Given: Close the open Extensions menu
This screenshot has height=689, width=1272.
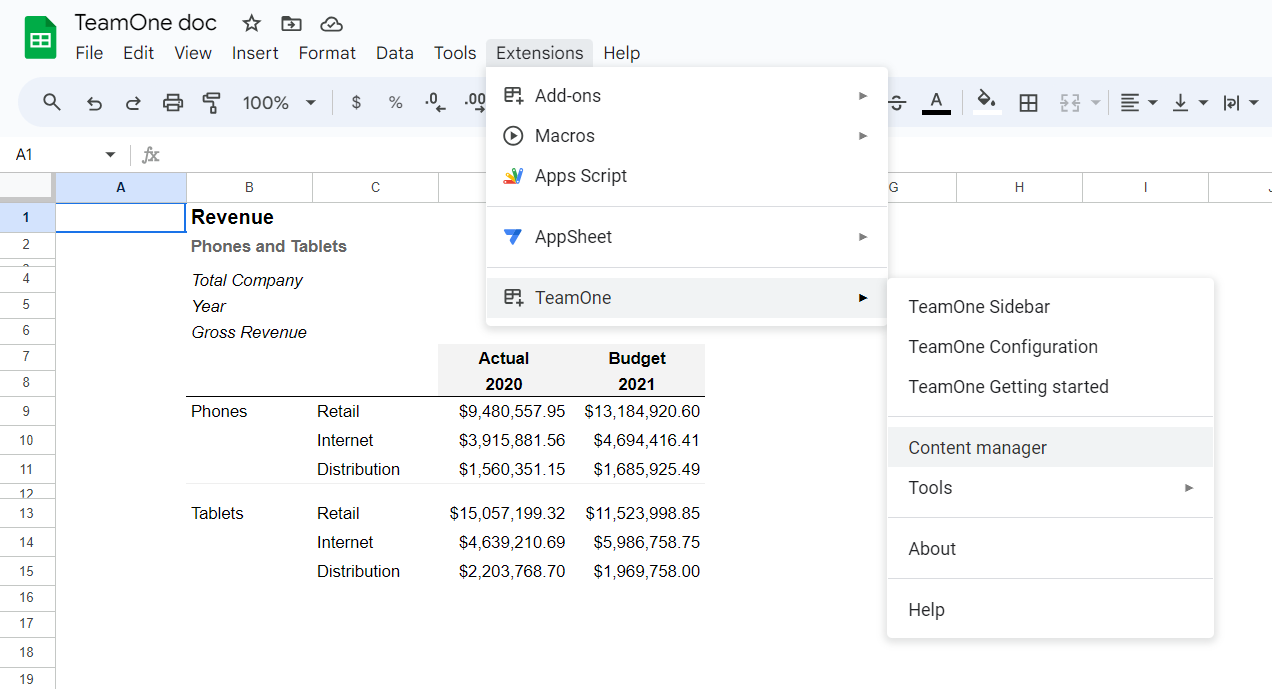Looking at the screenshot, I should [x=539, y=53].
